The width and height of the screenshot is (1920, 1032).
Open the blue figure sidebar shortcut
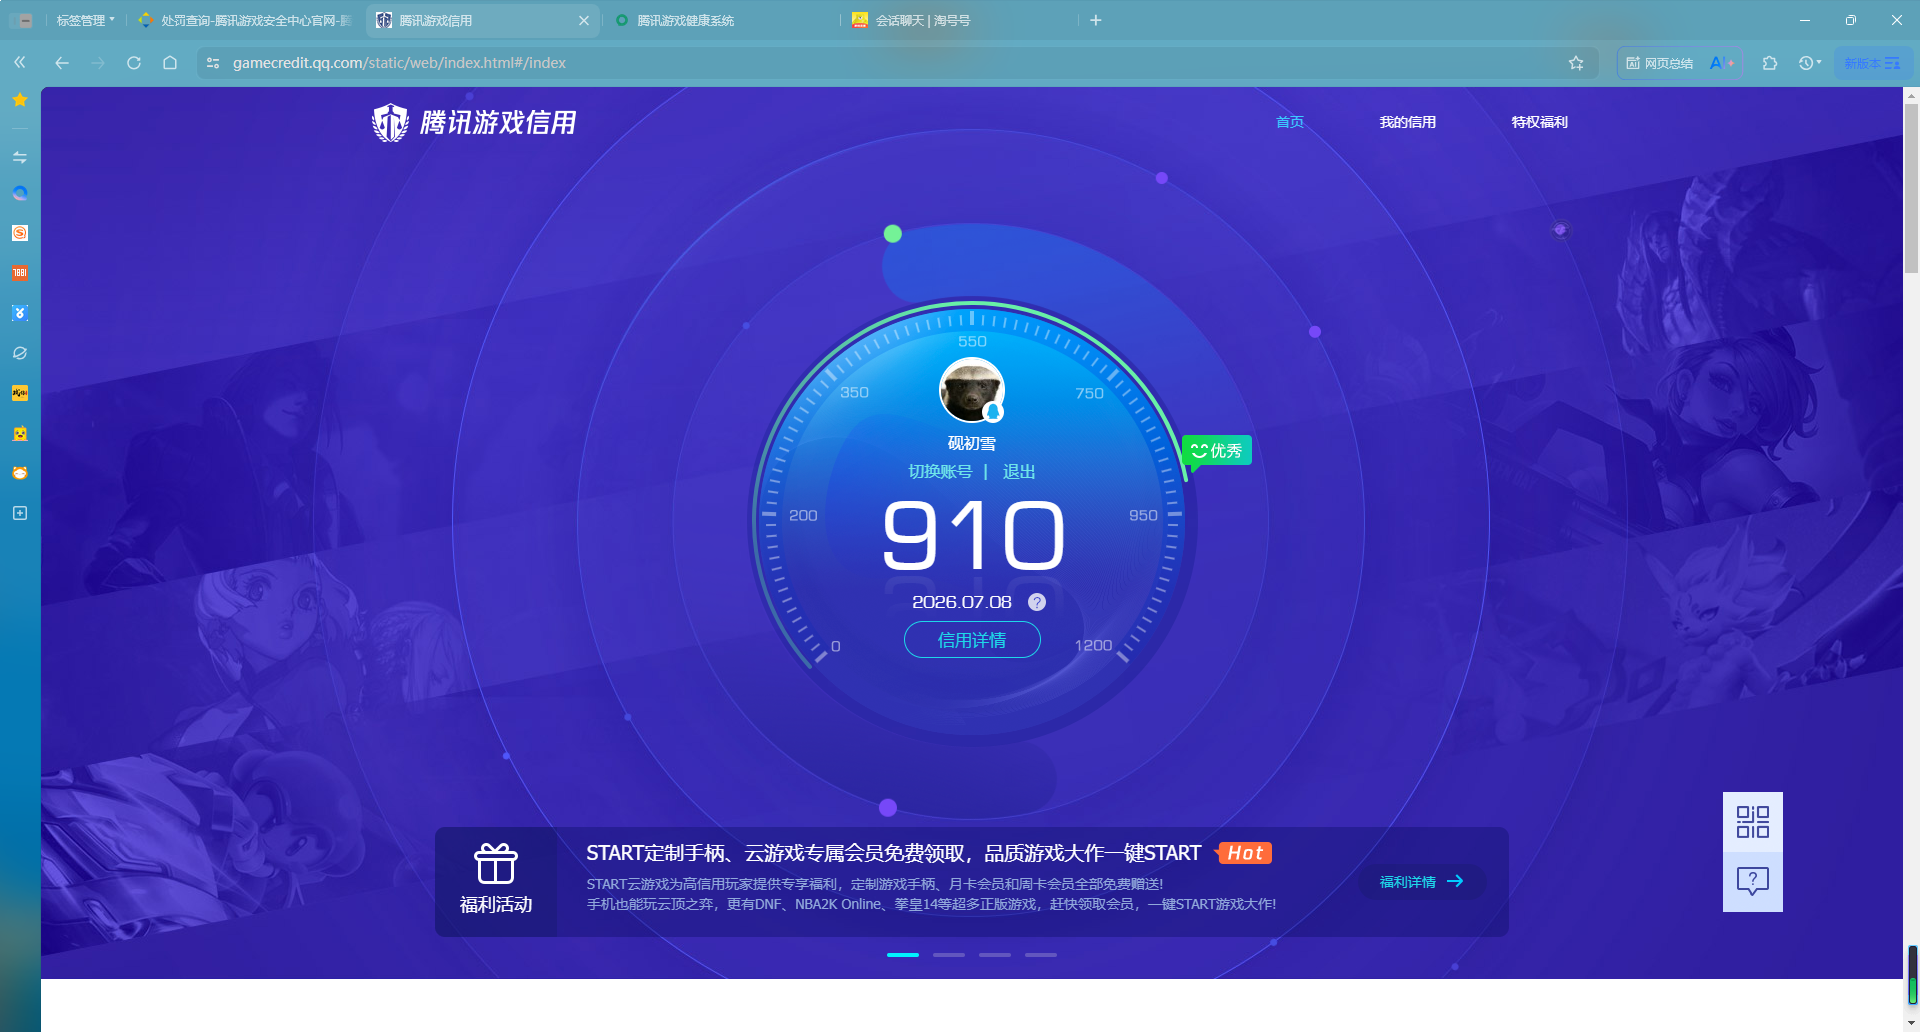point(20,313)
